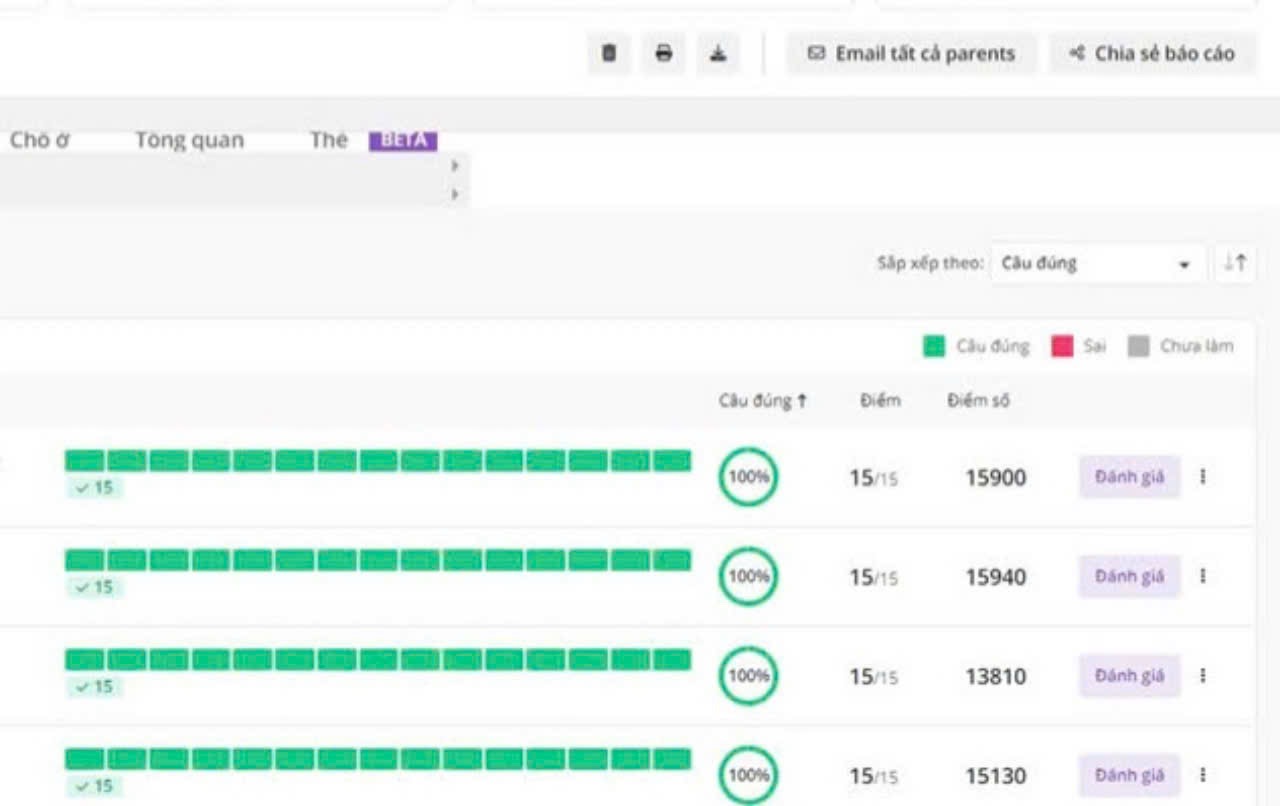Click the trash delete report icon
The width and height of the screenshot is (1280, 806).
(x=609, y=54)
